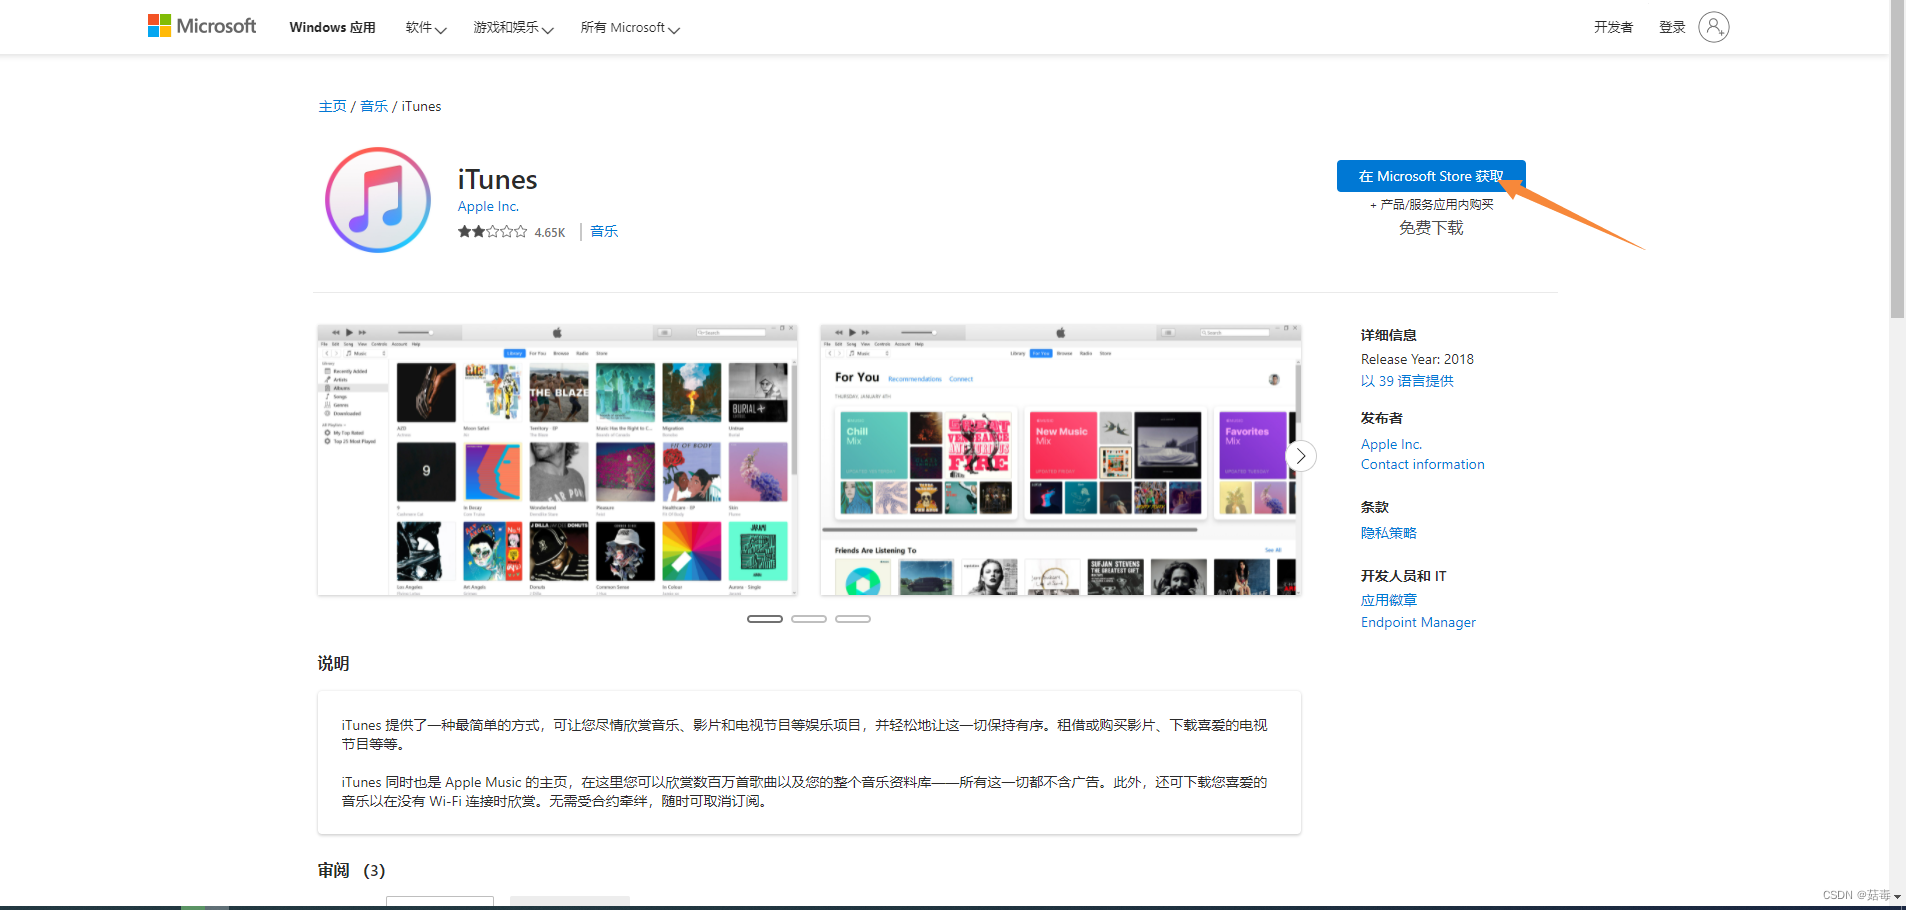Go to 主页 breadcrumb
The width and height of the screenshot is (1906, 910).
tap(332, 106)
